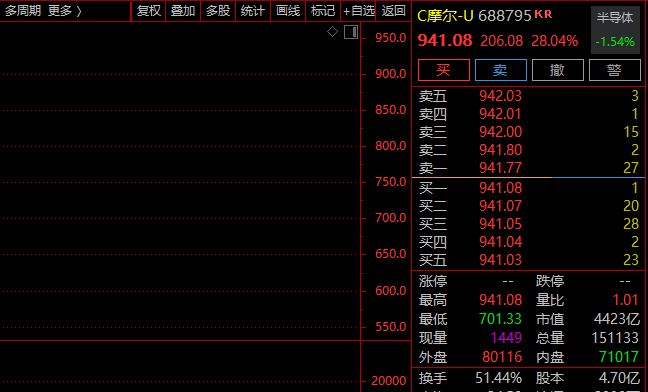The width and height of the screenshot is (648, 392).
Task: Click the 警 alert button
Action: pos(615,70)
